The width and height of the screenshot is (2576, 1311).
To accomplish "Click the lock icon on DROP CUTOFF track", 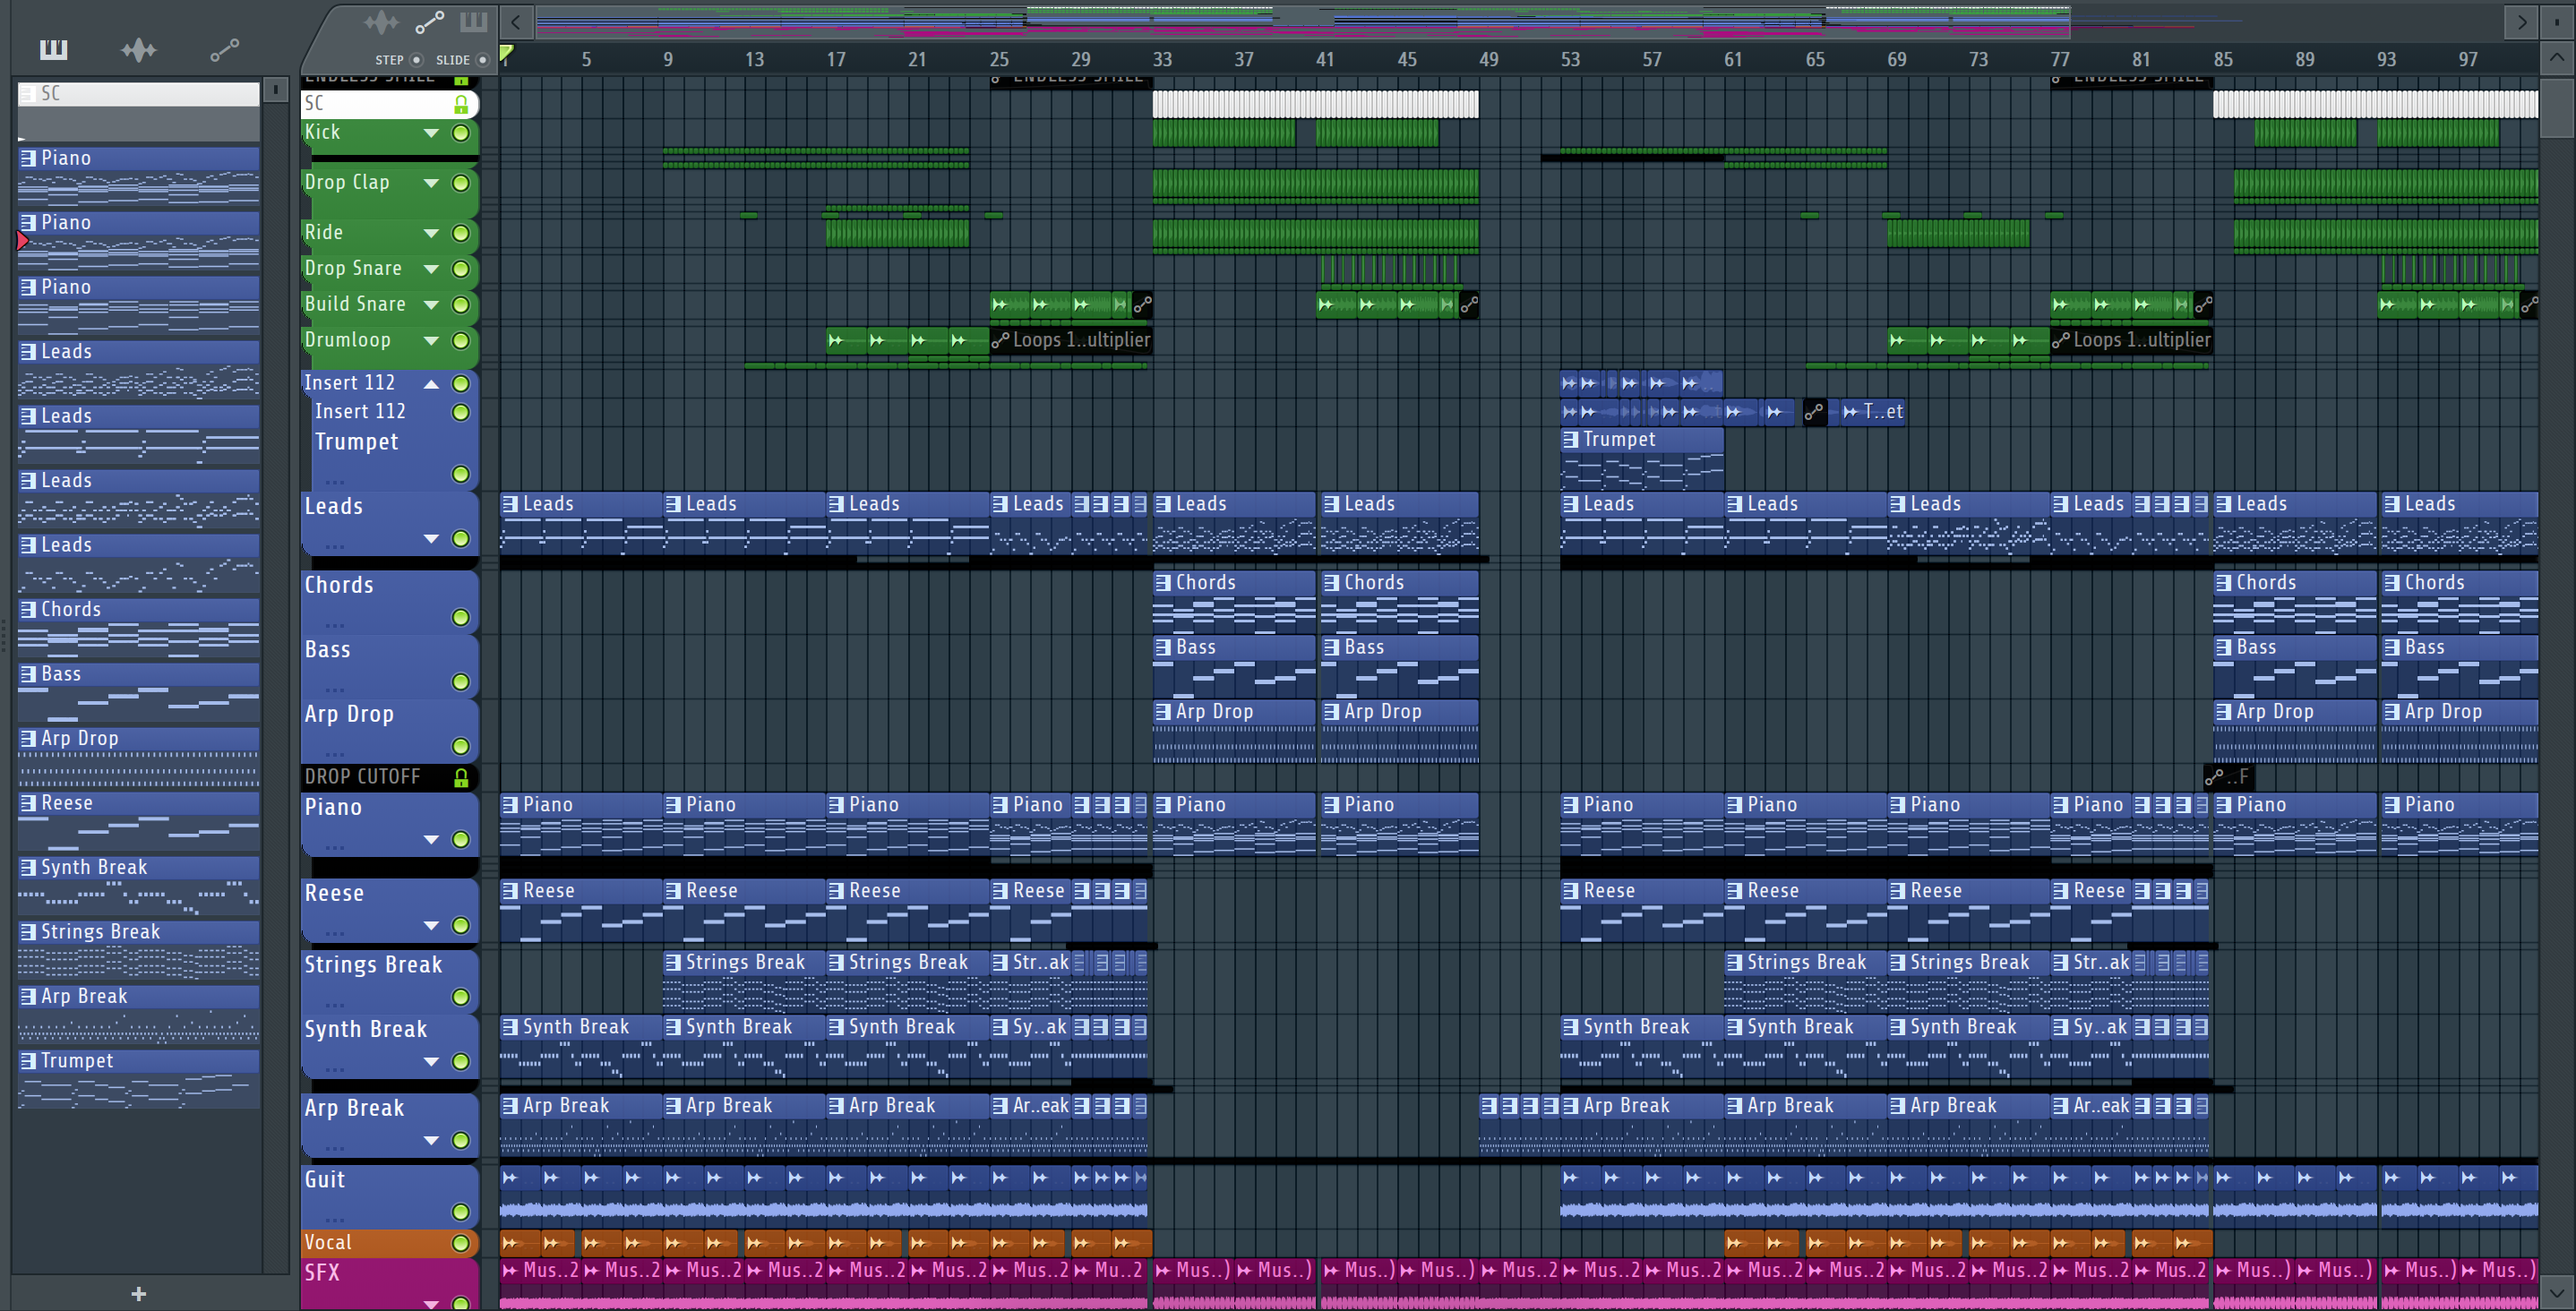I will pyautogui.click(x=461, y=777).
